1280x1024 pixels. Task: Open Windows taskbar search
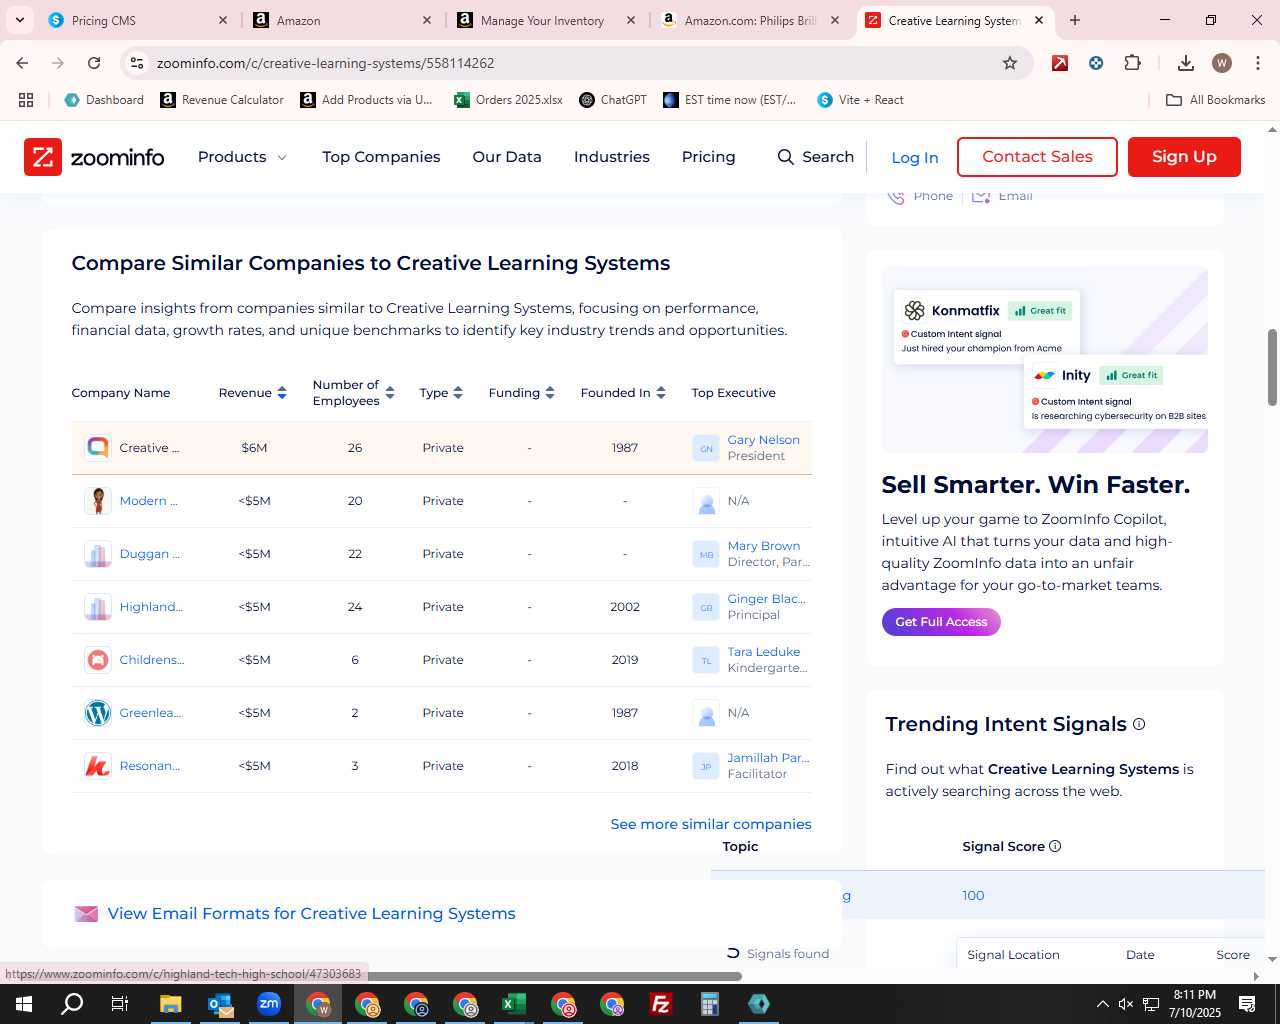pyautogui.click(x=72, y=1004)
